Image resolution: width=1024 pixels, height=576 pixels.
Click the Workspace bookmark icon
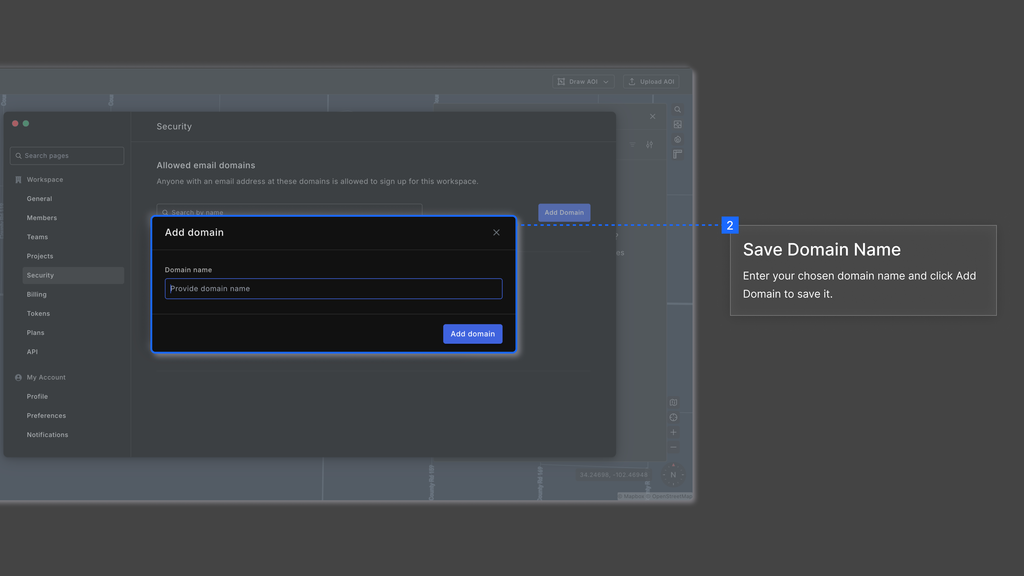point(18,180)
